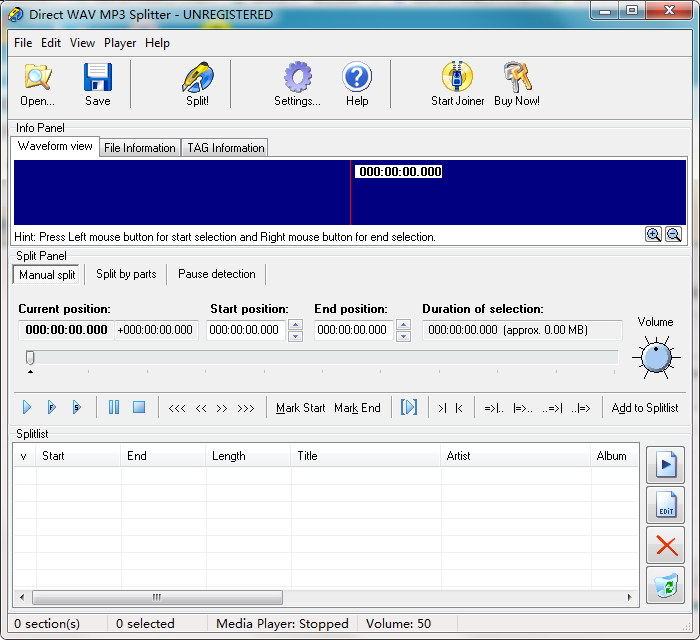
Task: Open the Help menu
Action: [x=157, y=43]
